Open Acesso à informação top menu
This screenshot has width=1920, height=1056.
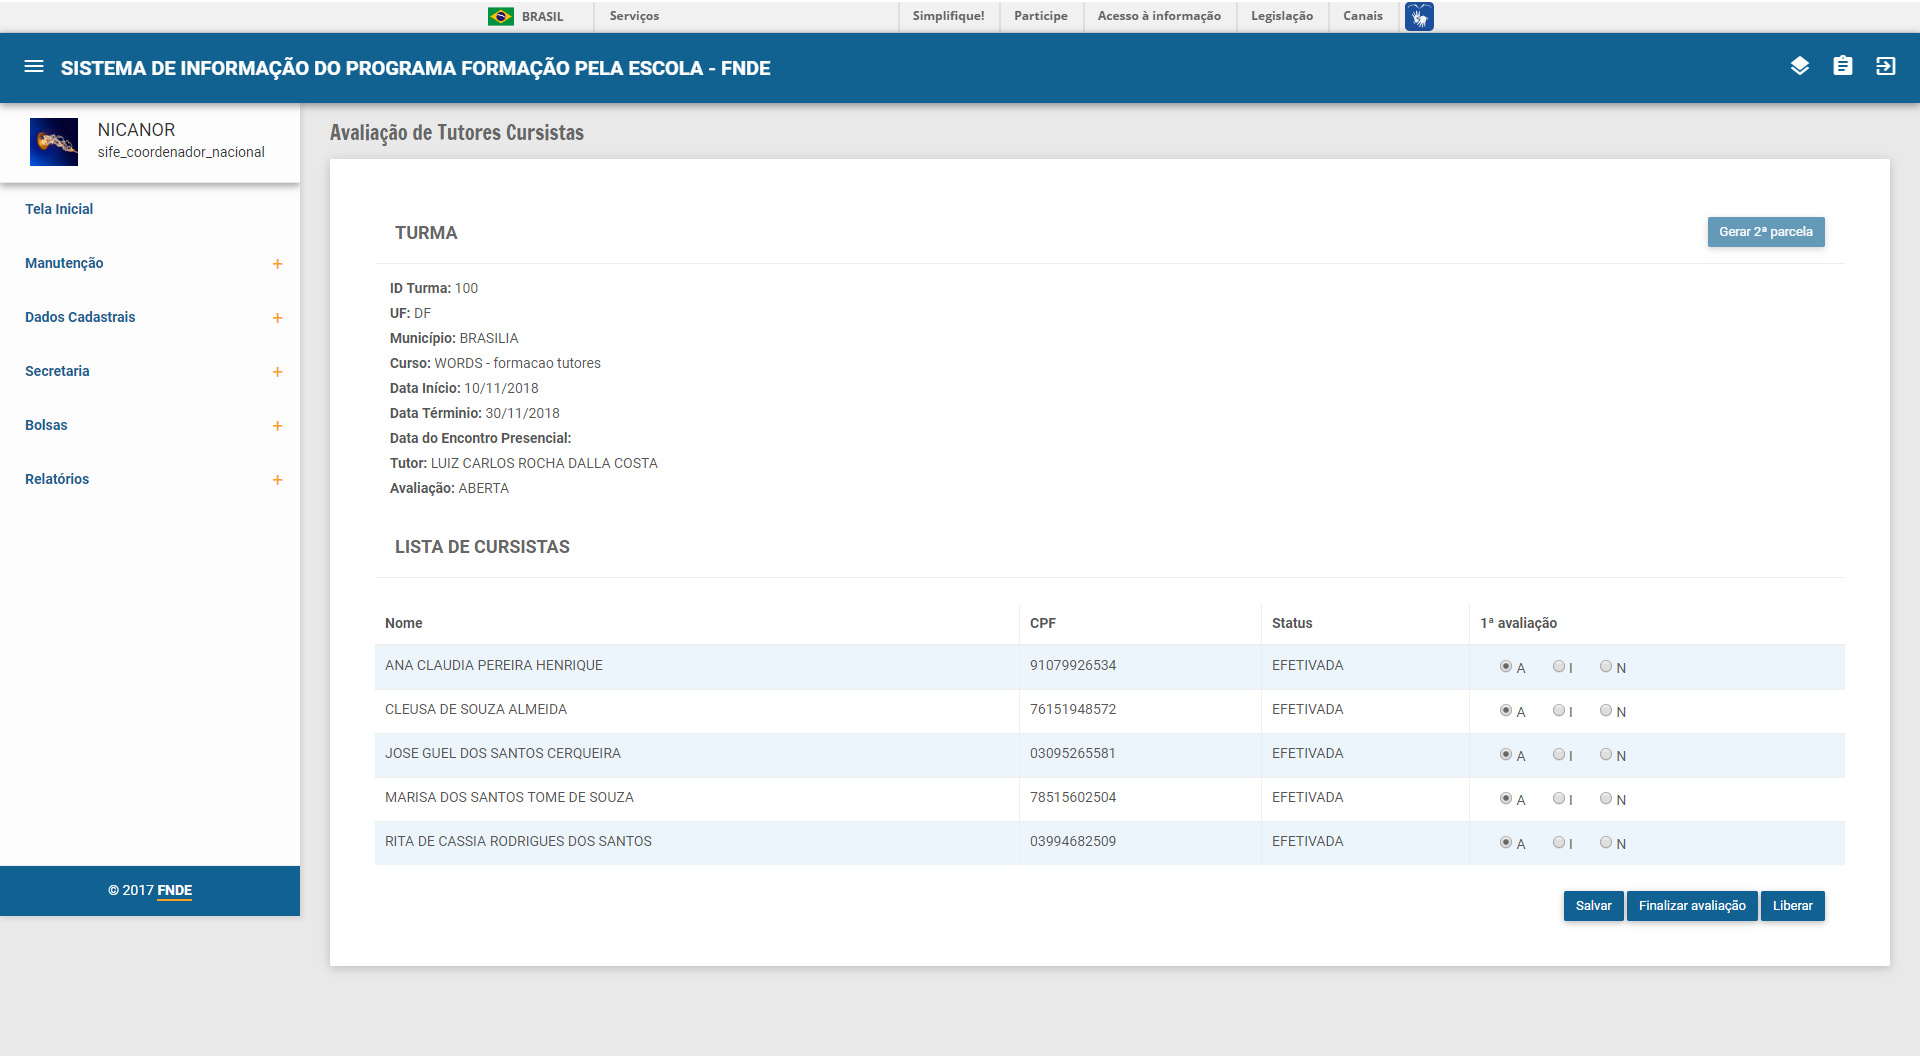pyautogui.click(x=1158, y=16)
